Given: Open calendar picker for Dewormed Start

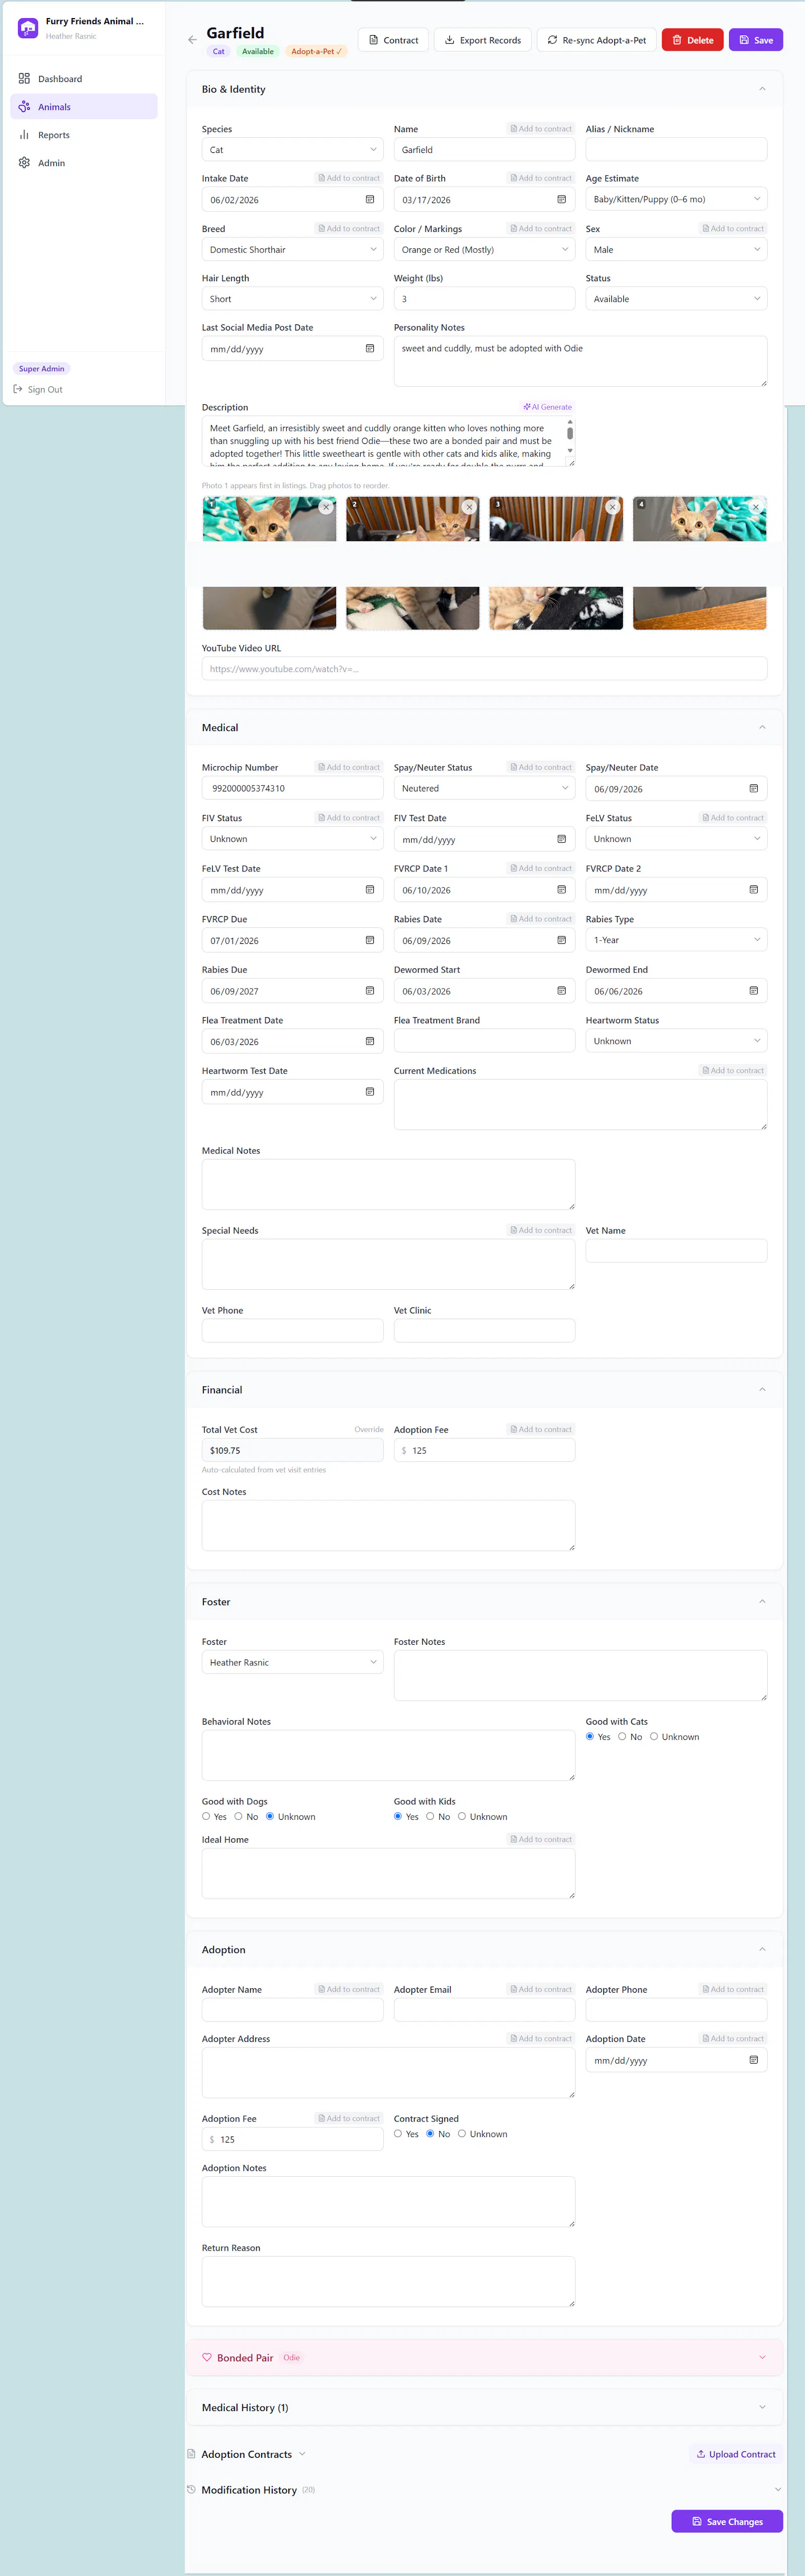Looking at the screenshot, I should 561,991.
